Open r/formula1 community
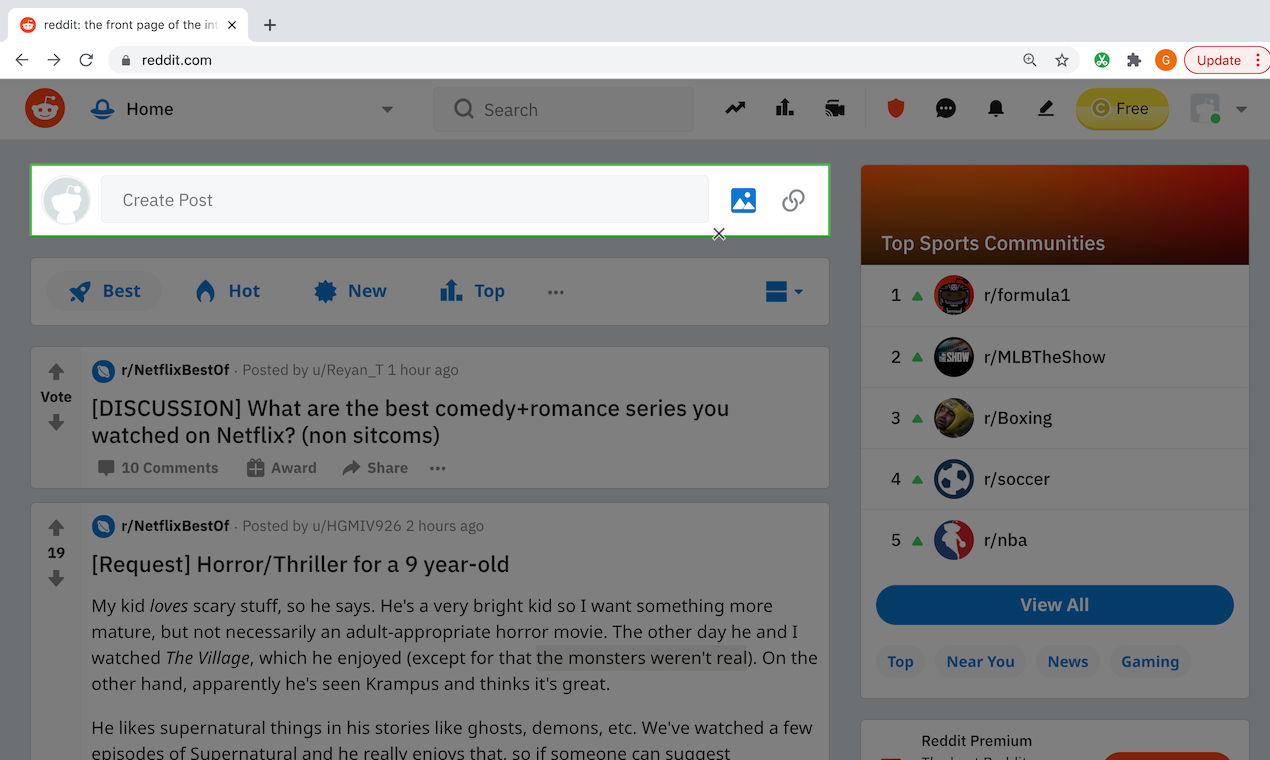The width and height of the screenshot is (1270, 760). tap(1027, 295)
